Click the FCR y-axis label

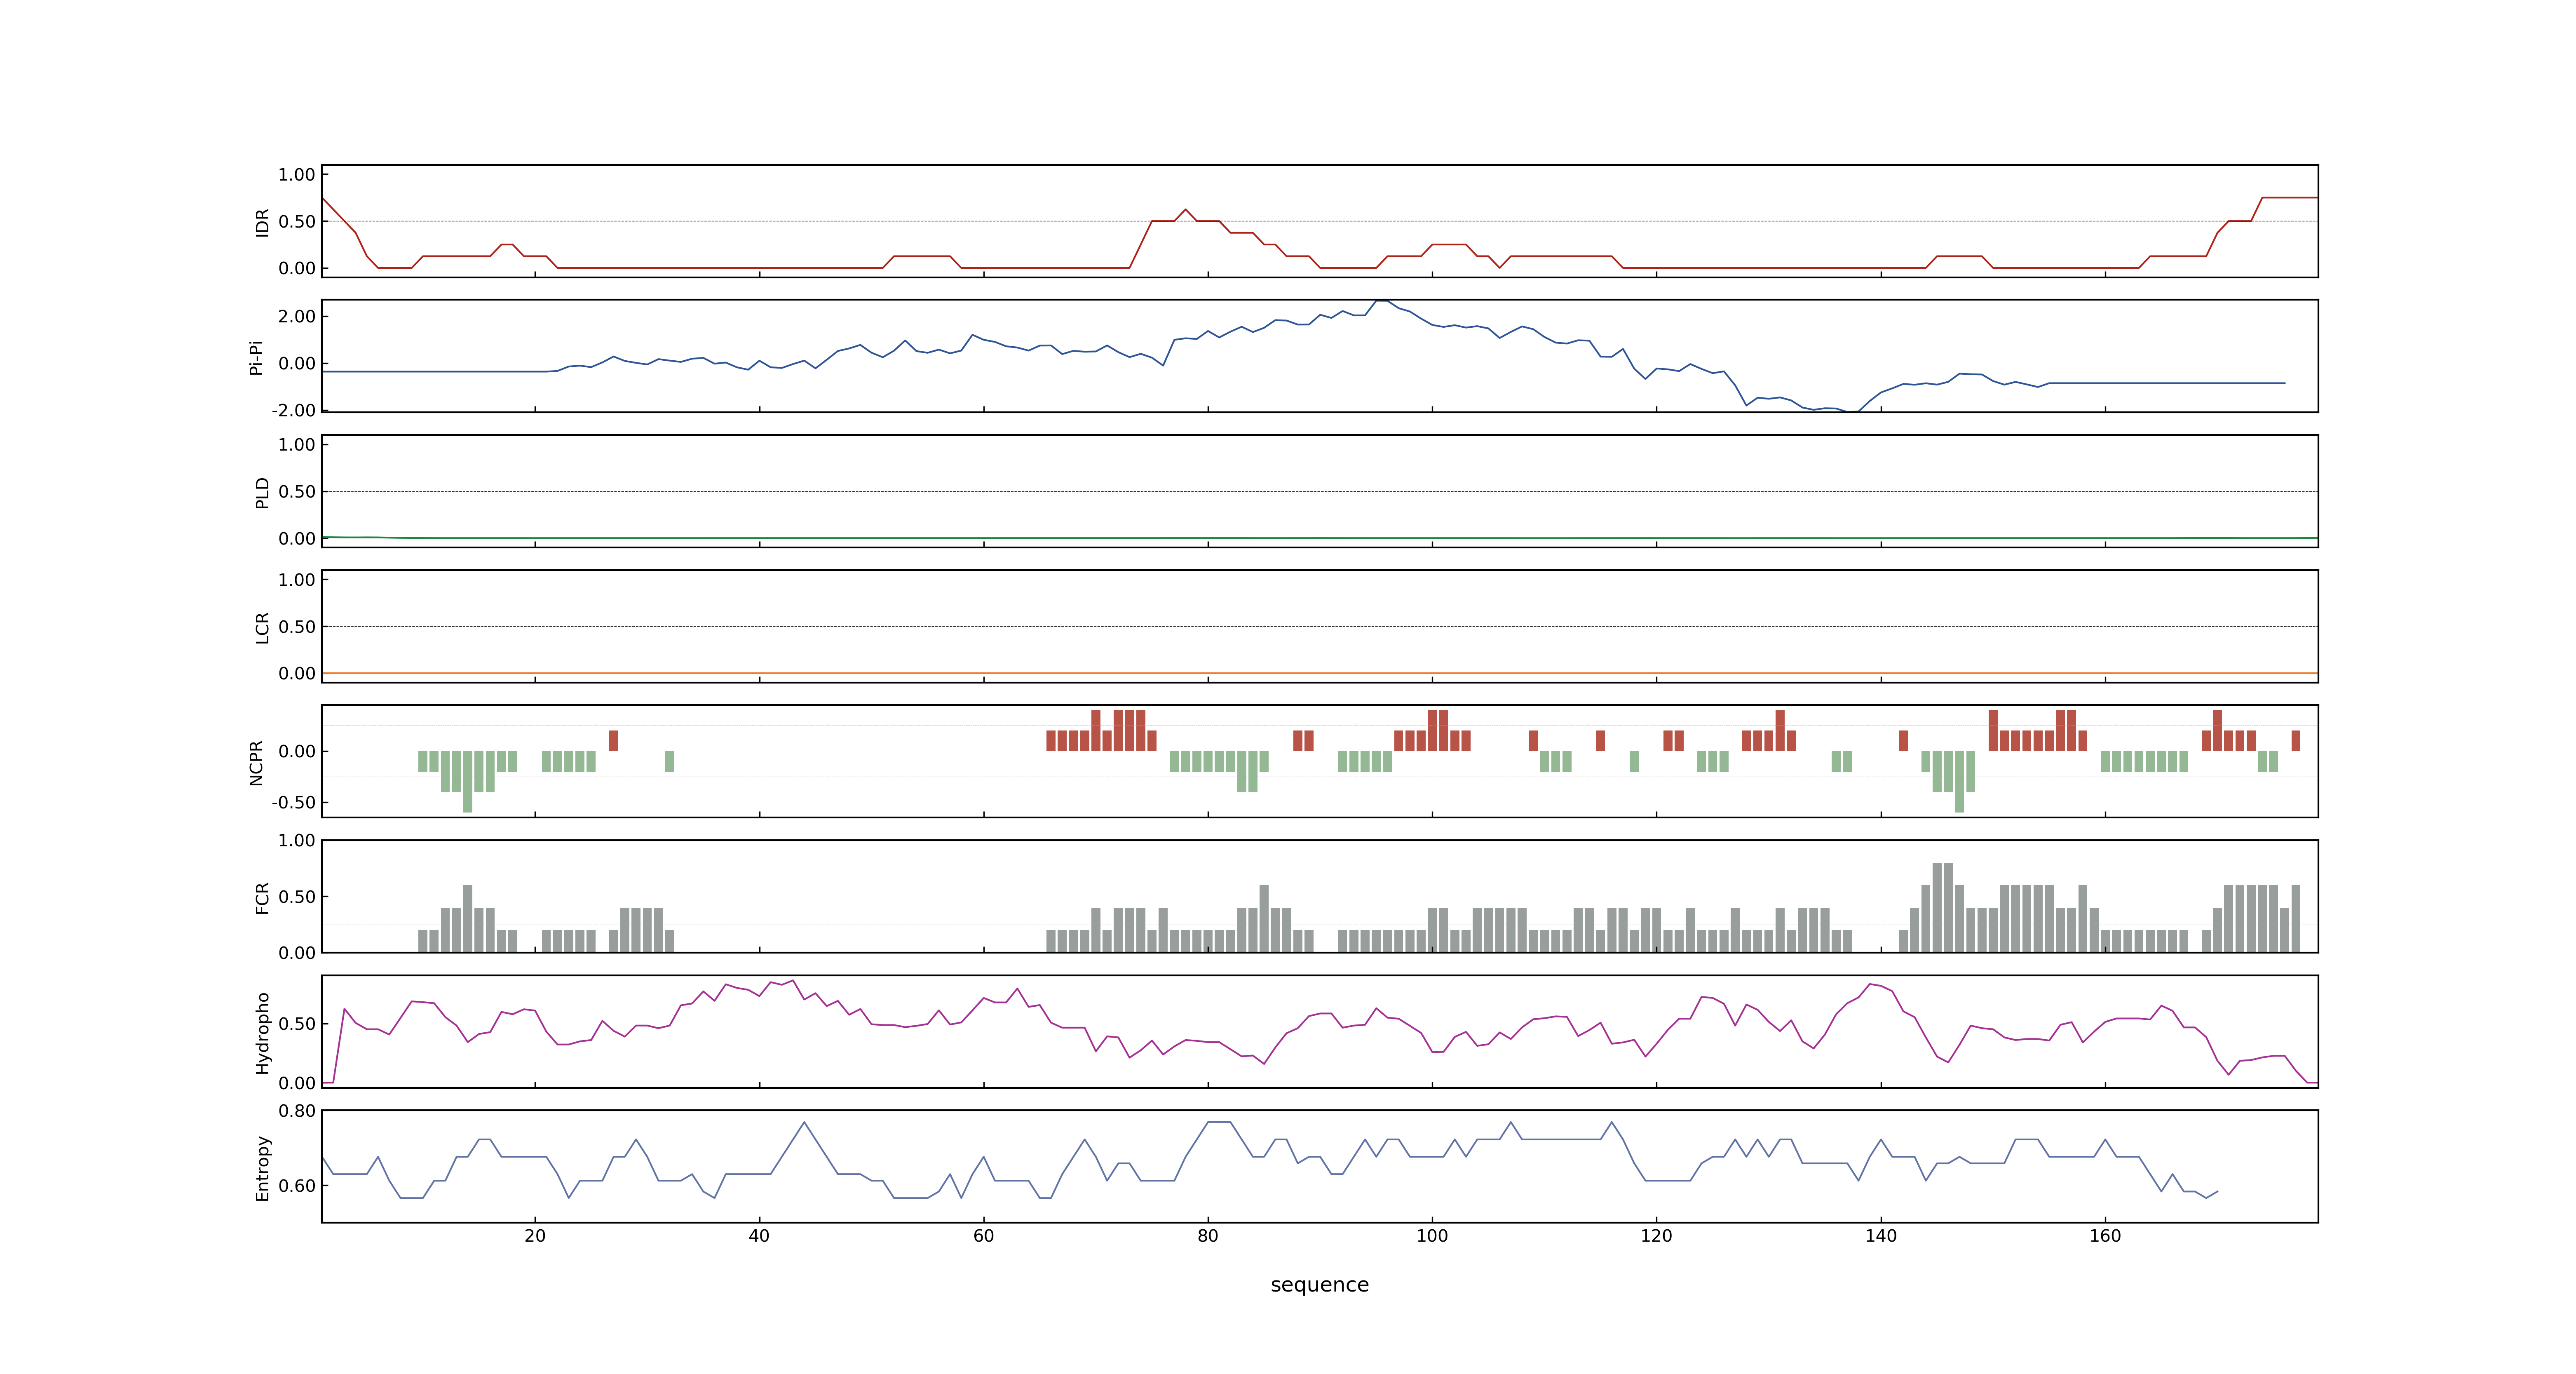[x=262, y=897]
